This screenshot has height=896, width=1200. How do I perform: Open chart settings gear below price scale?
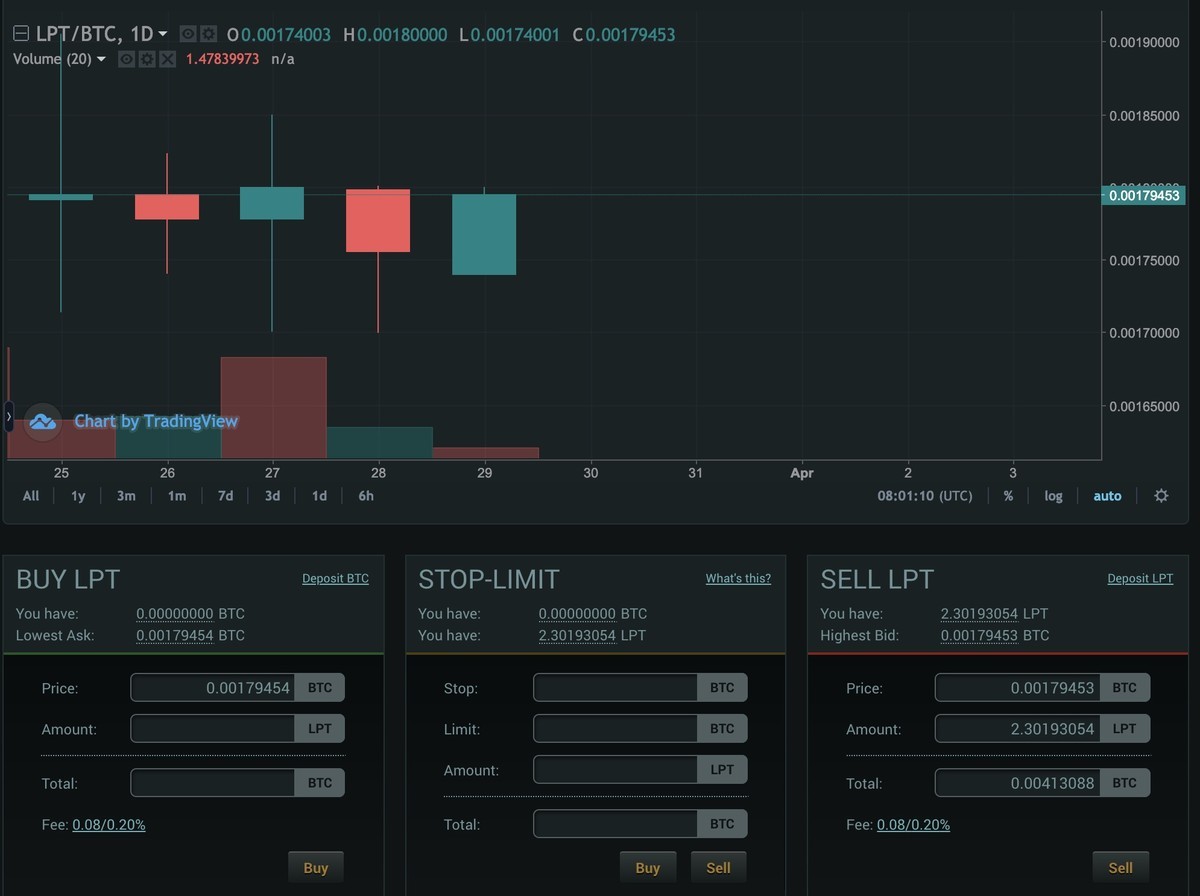point(1160,495)
